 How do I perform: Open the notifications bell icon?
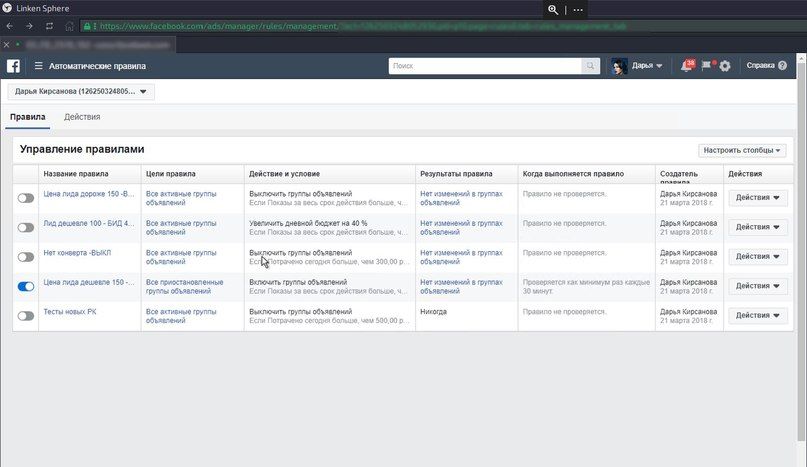(x=687, y=65)
